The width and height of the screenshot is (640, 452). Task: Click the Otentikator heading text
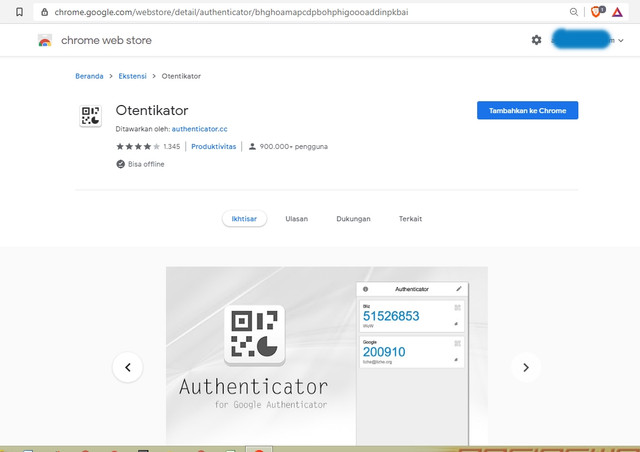point(152,110)
